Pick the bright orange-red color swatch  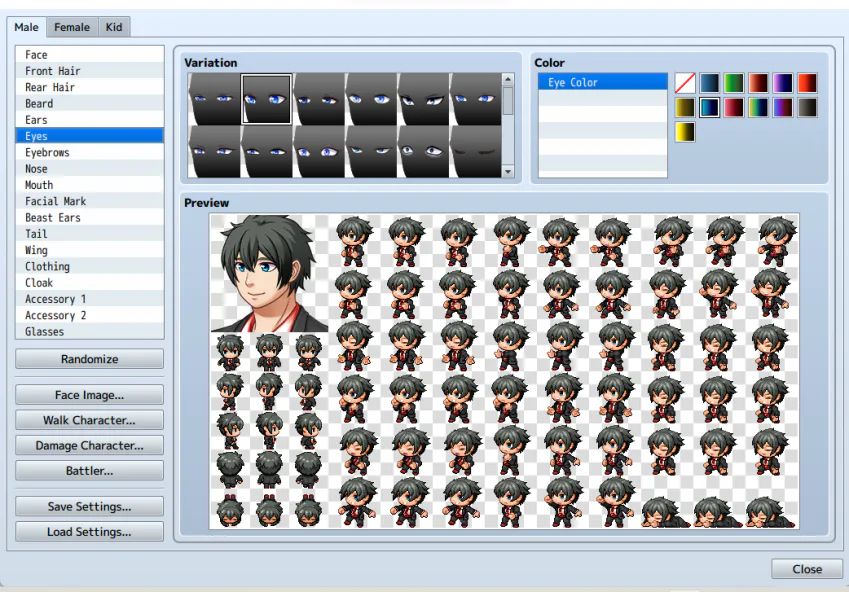tap(807, 83)
